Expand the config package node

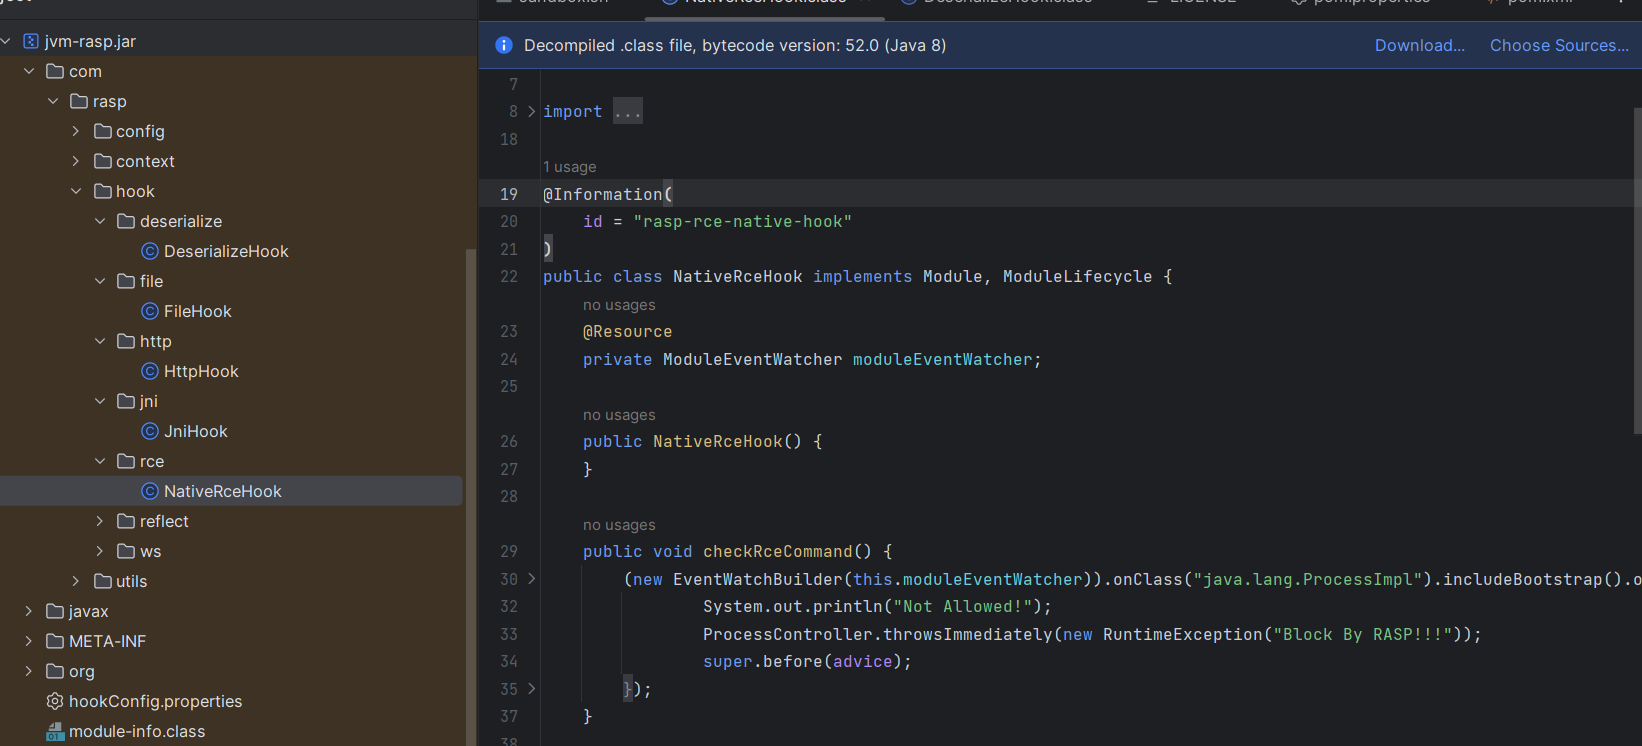[x=76, y=131]
